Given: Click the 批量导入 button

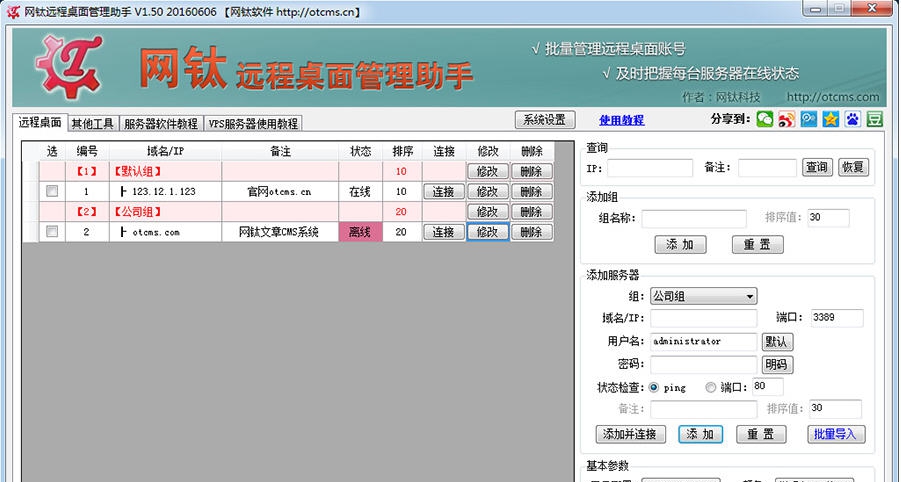Looking at the screenshot, I should (x=836, y=434).
